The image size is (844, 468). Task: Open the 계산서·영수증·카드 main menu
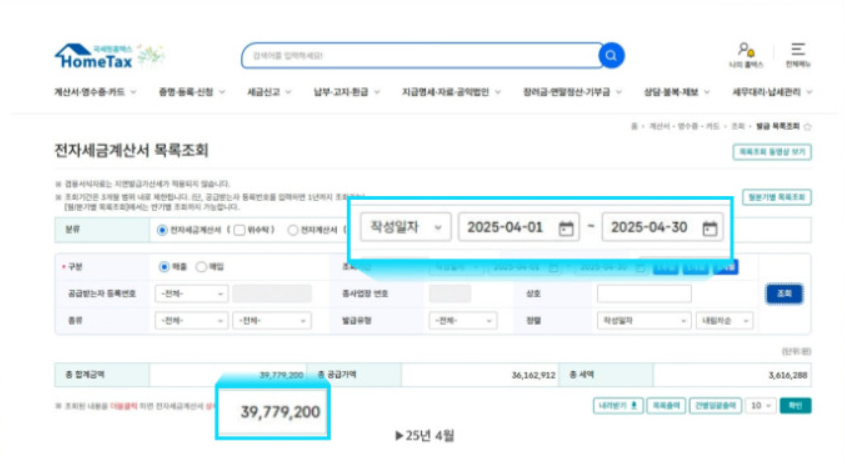(95, 92)
